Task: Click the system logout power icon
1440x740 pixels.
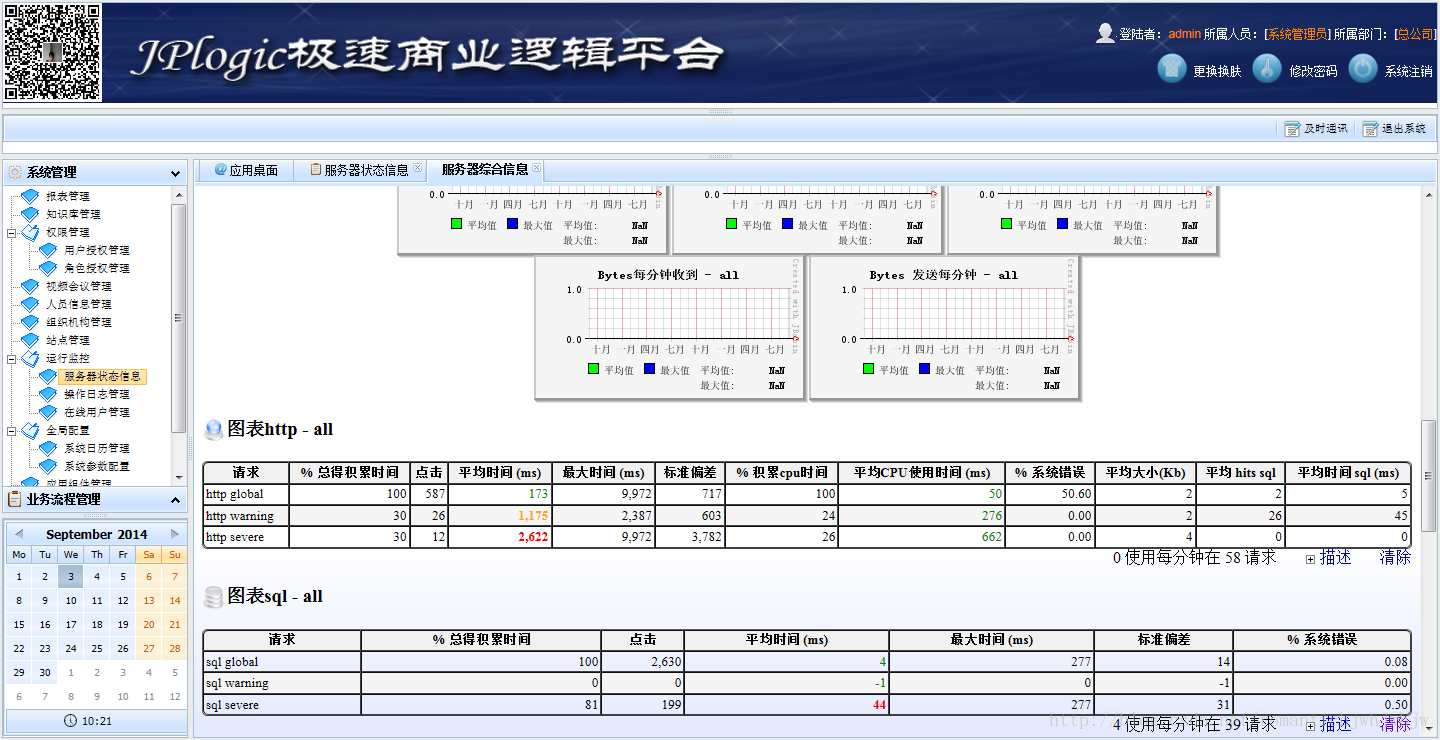Action: point(1363,69)
